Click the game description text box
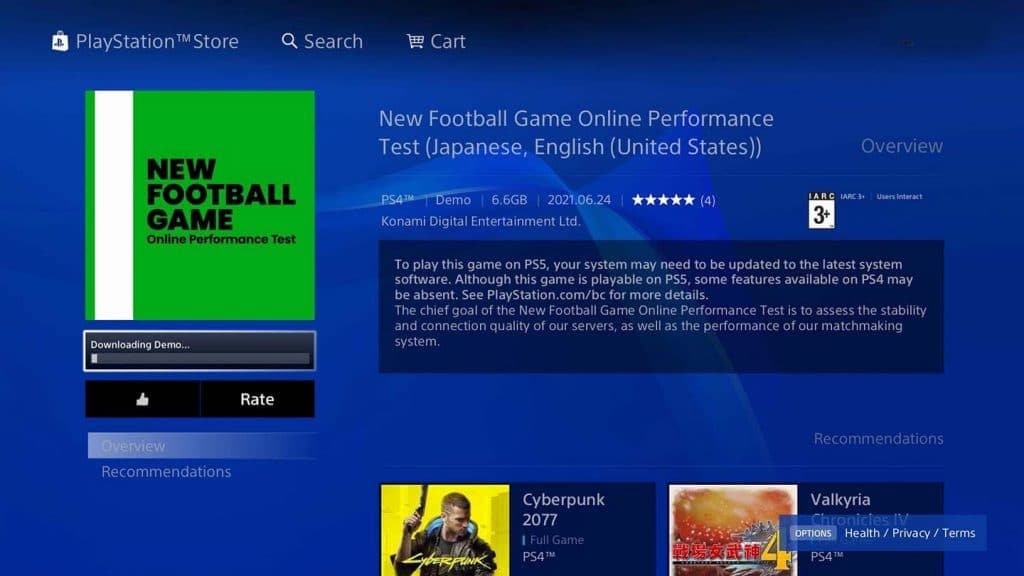Image resolution: width=1024 pixels, height=576 pixels. [x=661, y=306]
